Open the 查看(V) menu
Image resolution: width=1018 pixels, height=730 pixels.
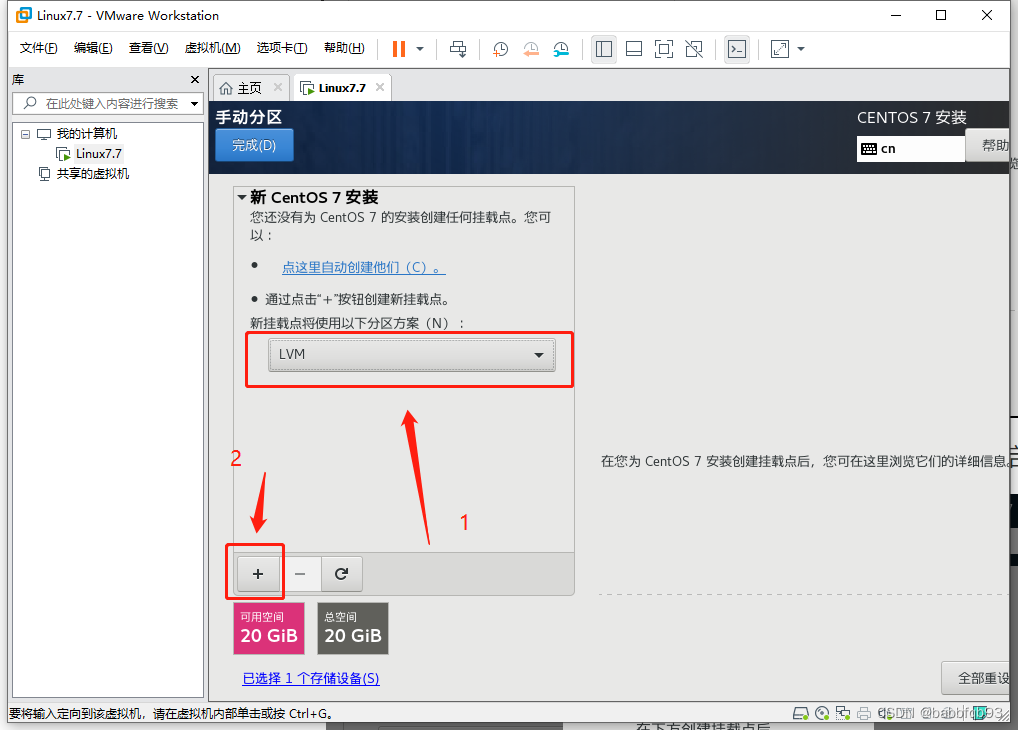pos(148,48)
